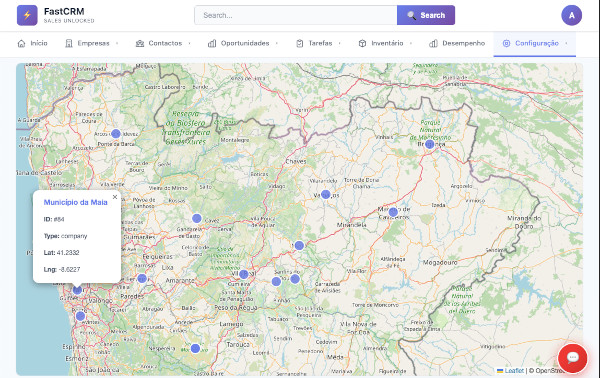The height and width of the screenshot is (378, 600).
Task: Open the Tarefas menu
Action: (318, 43)
